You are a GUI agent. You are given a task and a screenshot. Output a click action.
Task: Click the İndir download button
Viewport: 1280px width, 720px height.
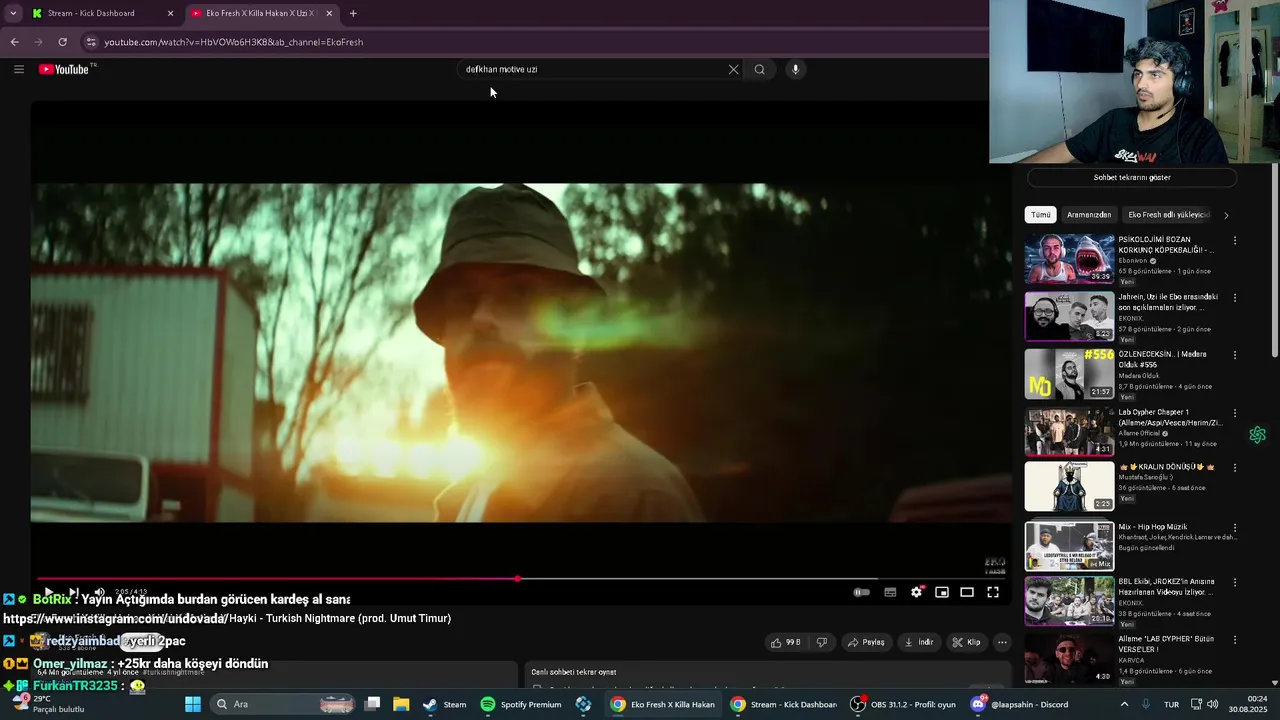pos(918,642)
